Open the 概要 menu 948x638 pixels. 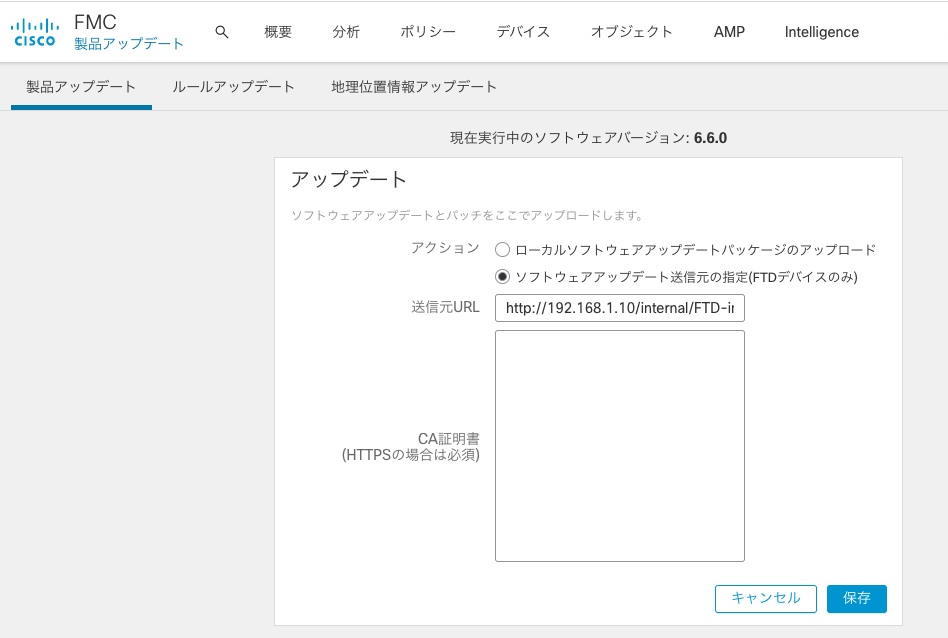278,32
